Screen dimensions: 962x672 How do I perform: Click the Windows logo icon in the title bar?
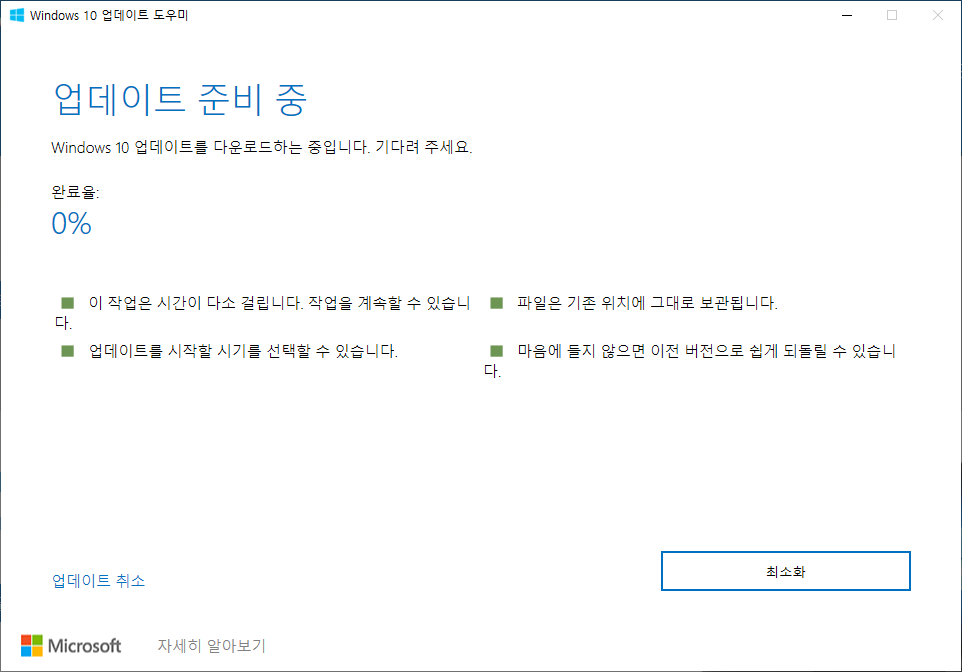coord(17,15)
